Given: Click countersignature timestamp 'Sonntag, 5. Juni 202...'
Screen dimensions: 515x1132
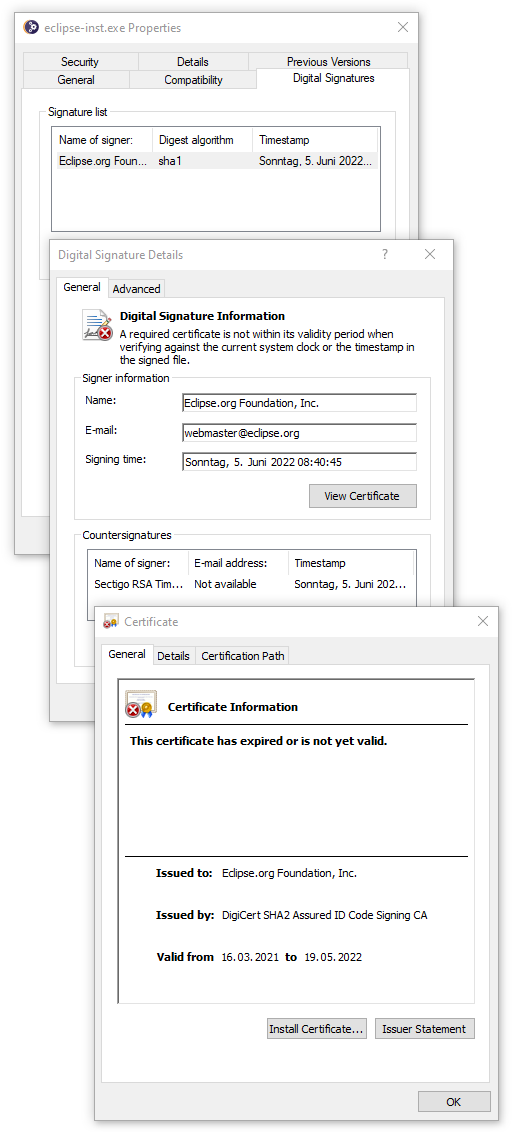Looking at the screenshot, I should (x=350, y=584).
